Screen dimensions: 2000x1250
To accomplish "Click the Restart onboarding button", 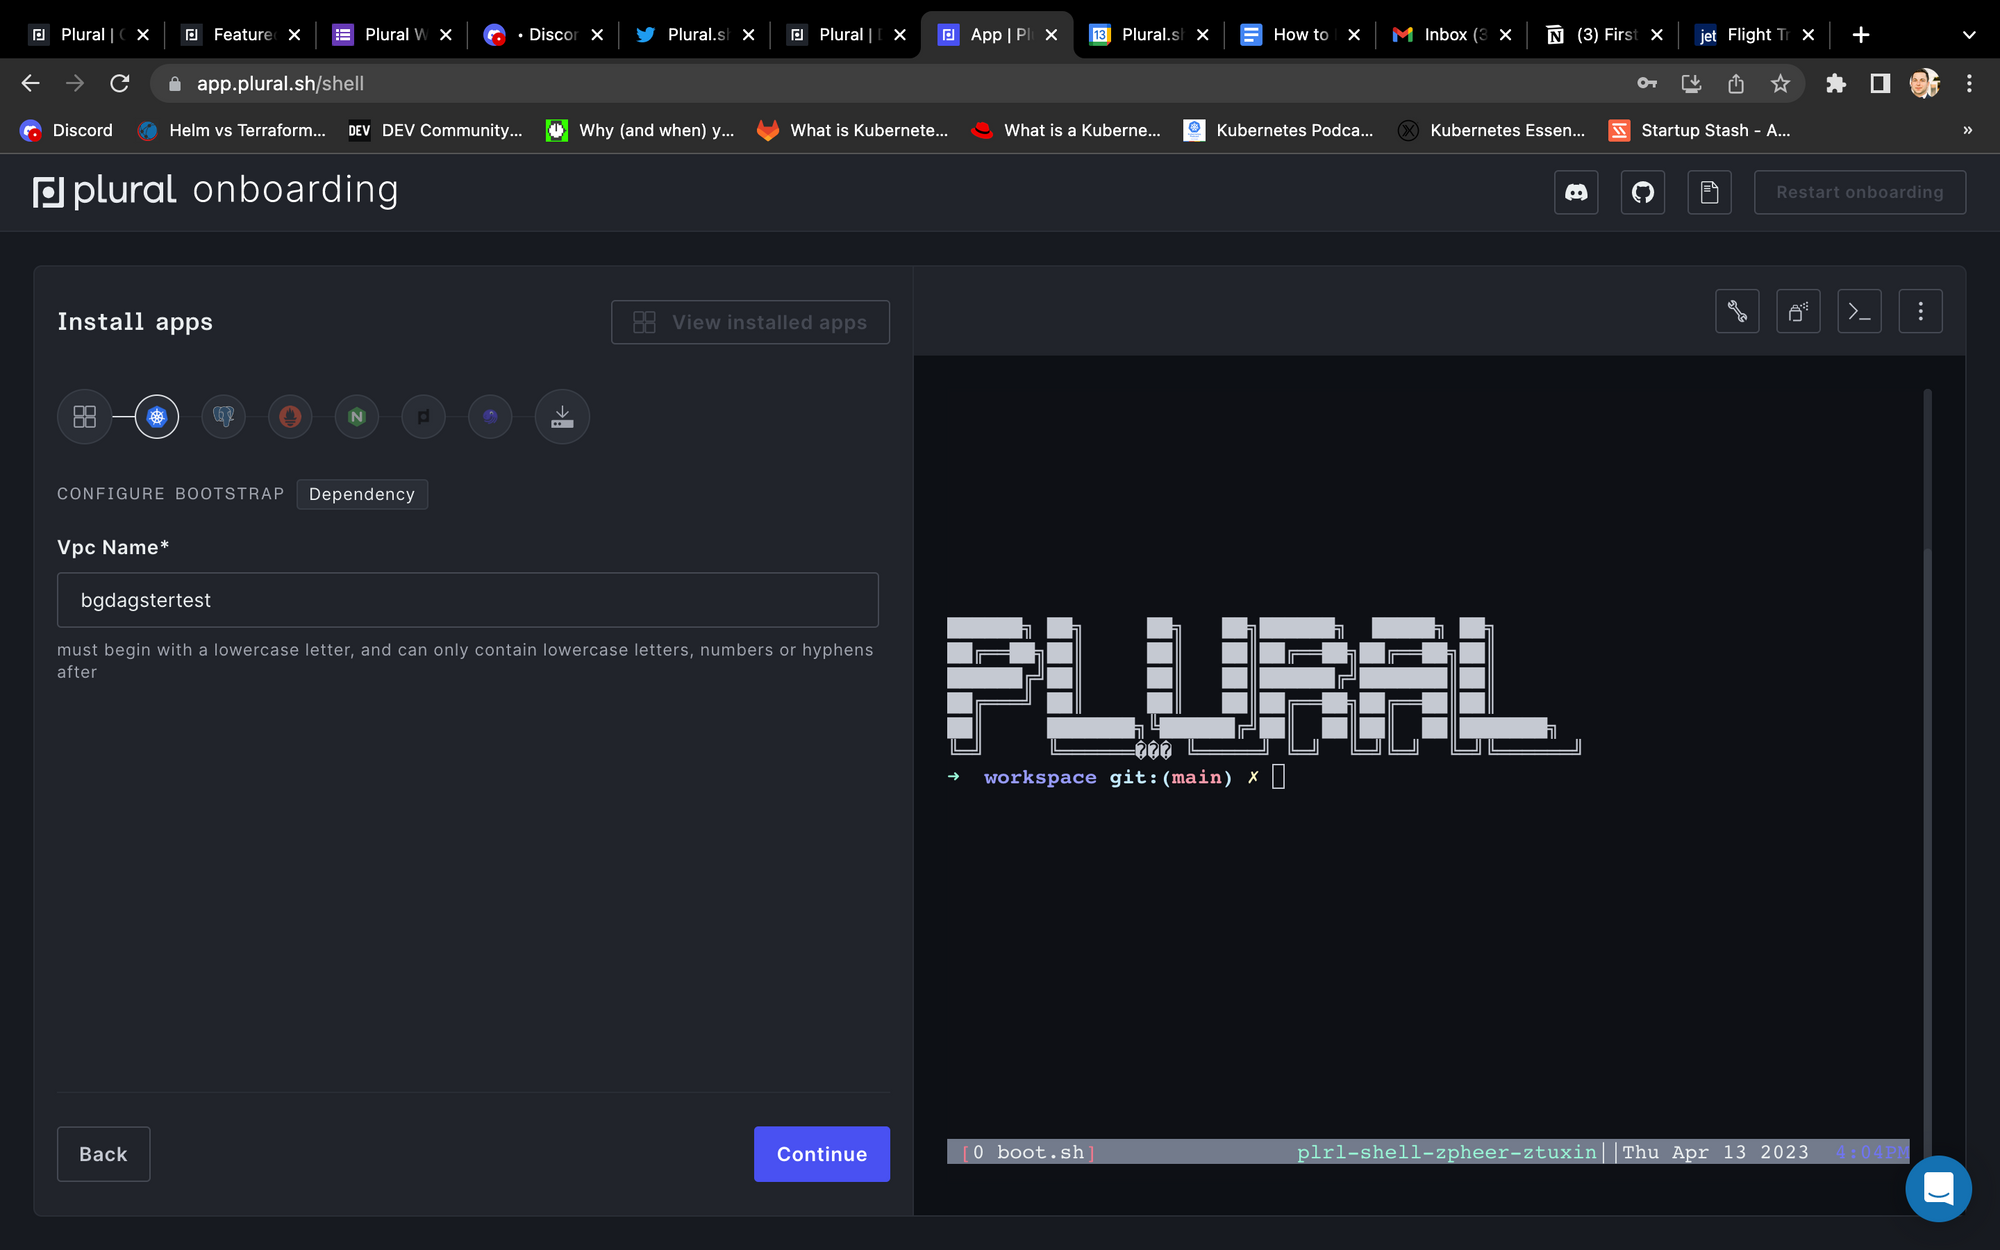I will click(x=1860, y=192).
